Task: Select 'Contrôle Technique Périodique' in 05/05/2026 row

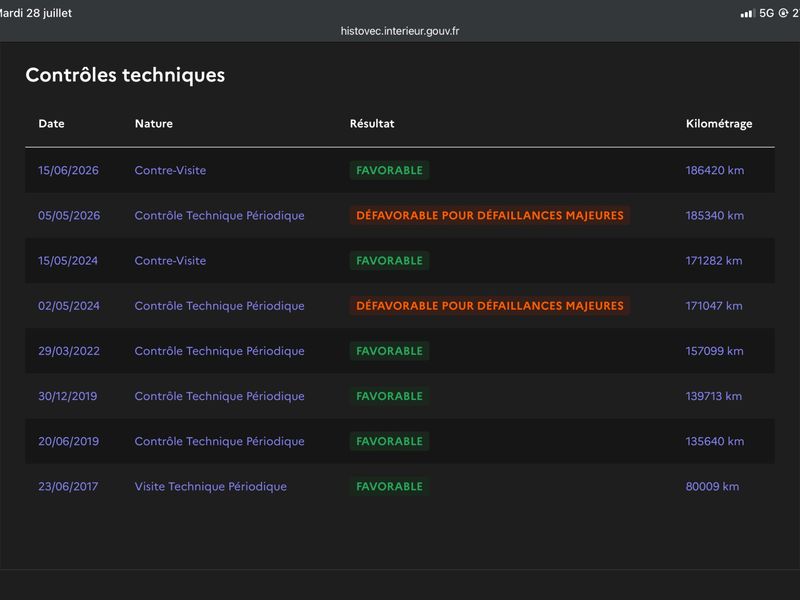Action: pos(219,216)
